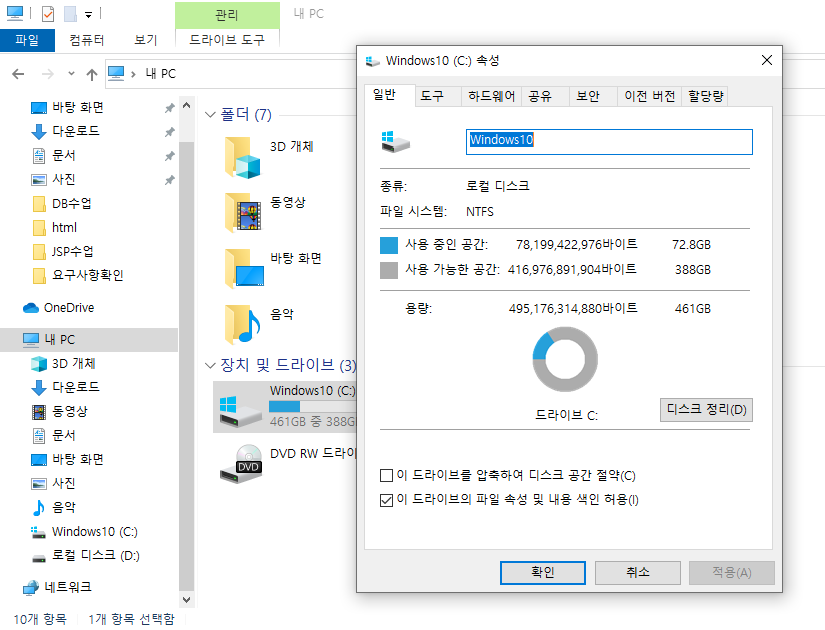Open the html folder in sidebar
The height and width of the screenshot is (630, 825).
64,227
